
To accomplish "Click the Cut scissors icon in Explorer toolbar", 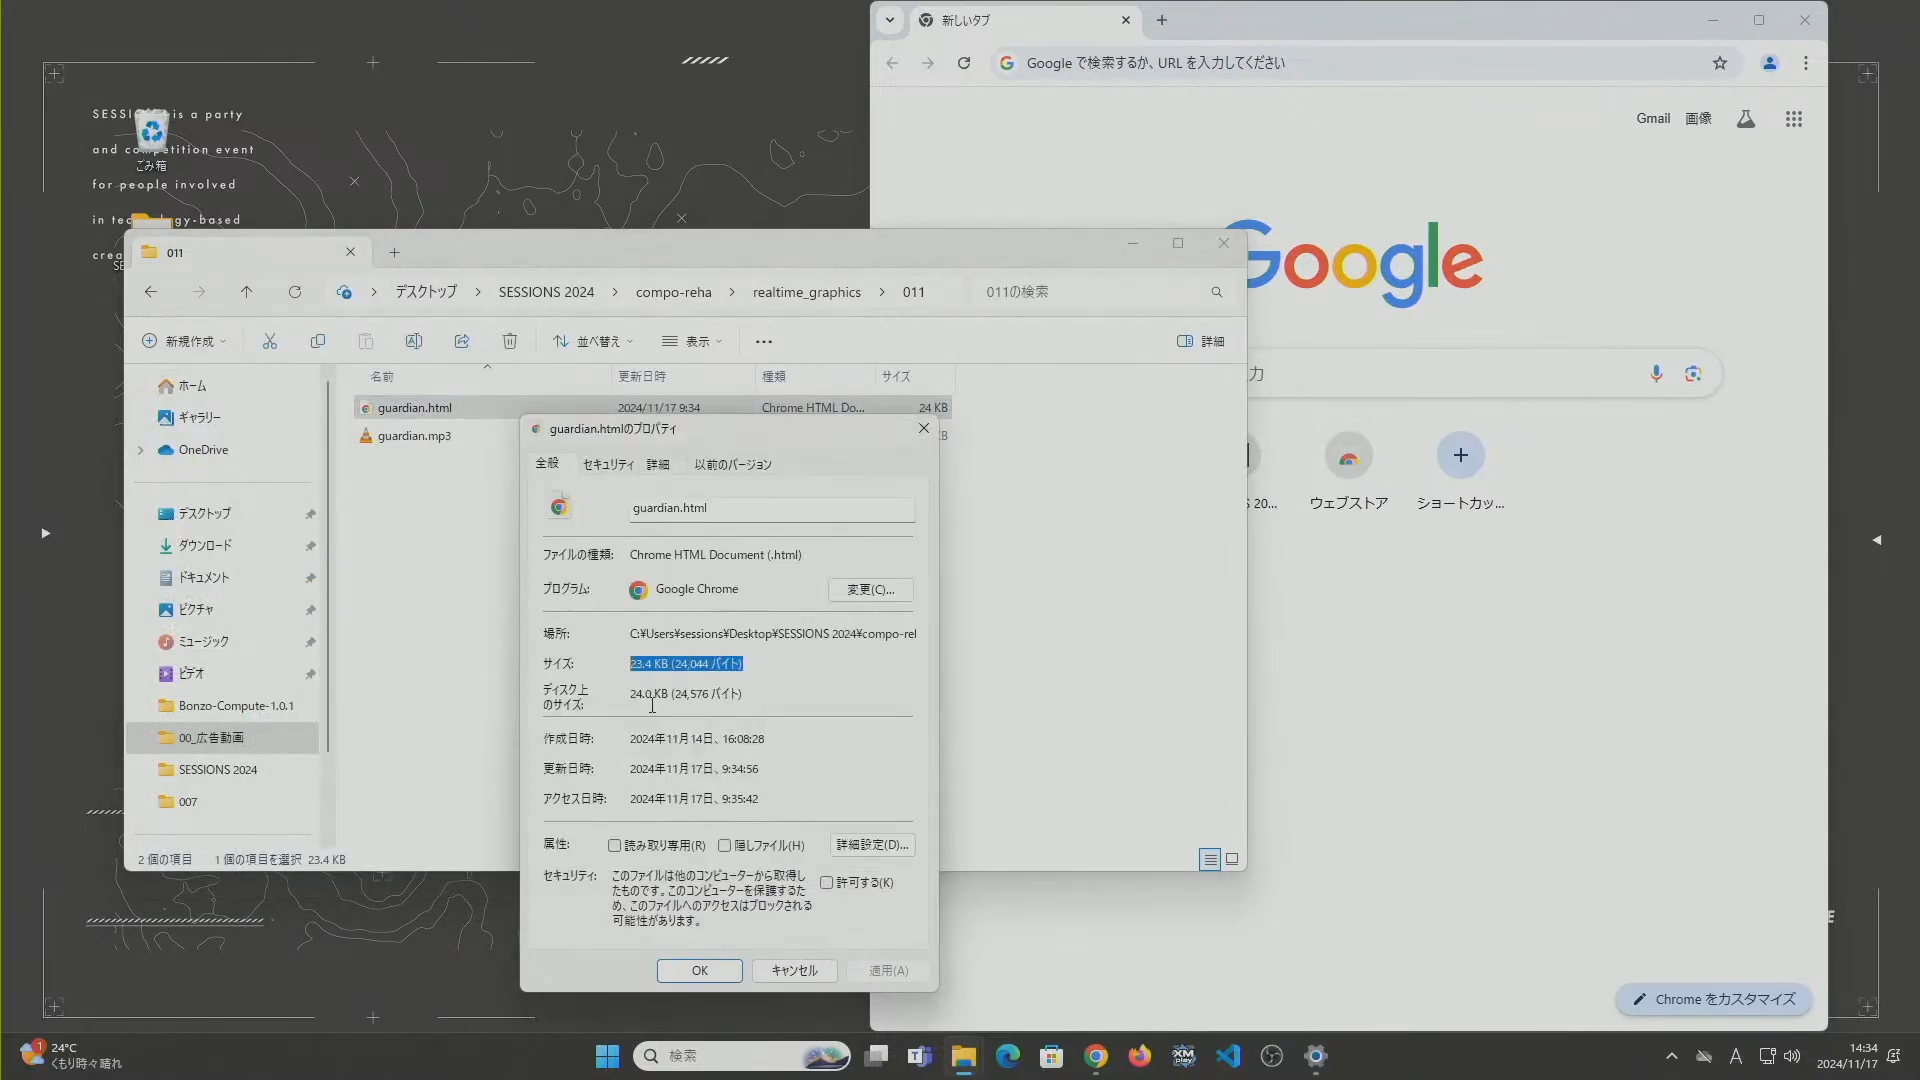I will tap(270, 342).
